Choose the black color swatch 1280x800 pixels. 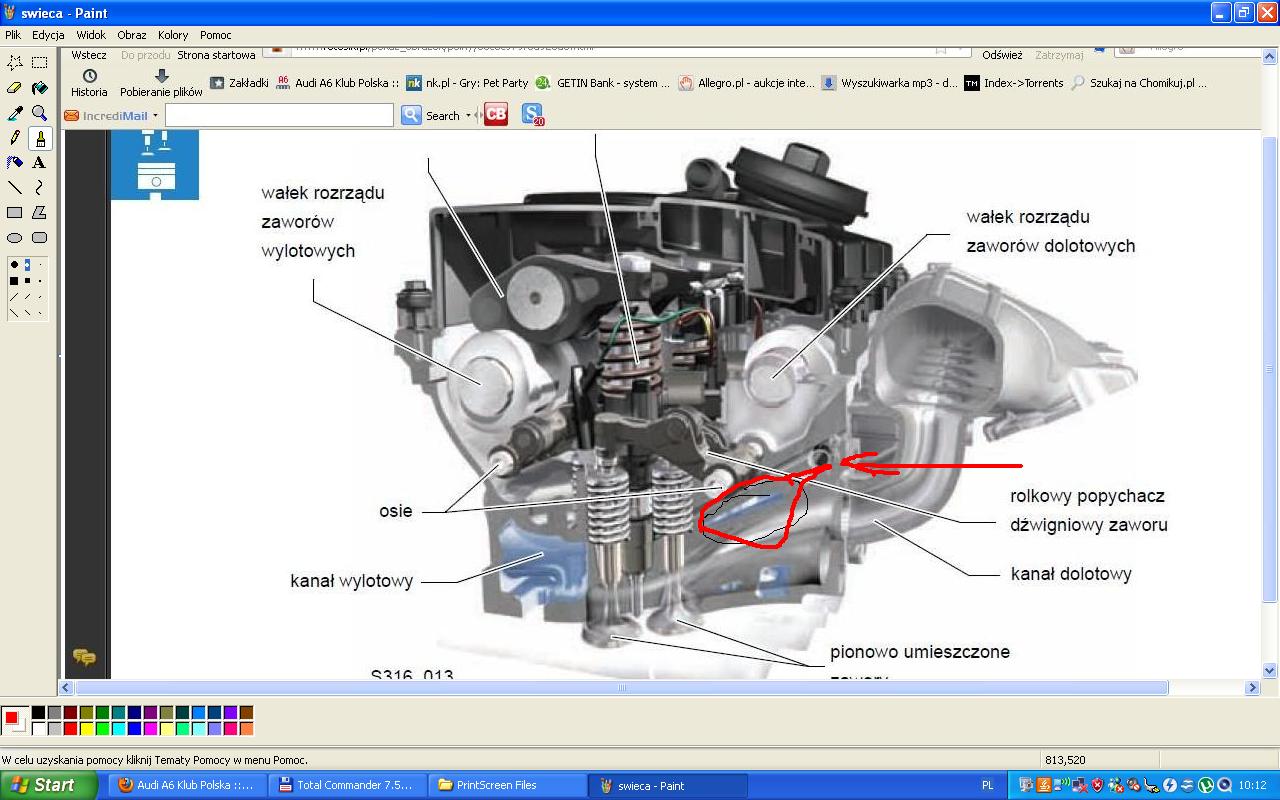coord(38,713)
